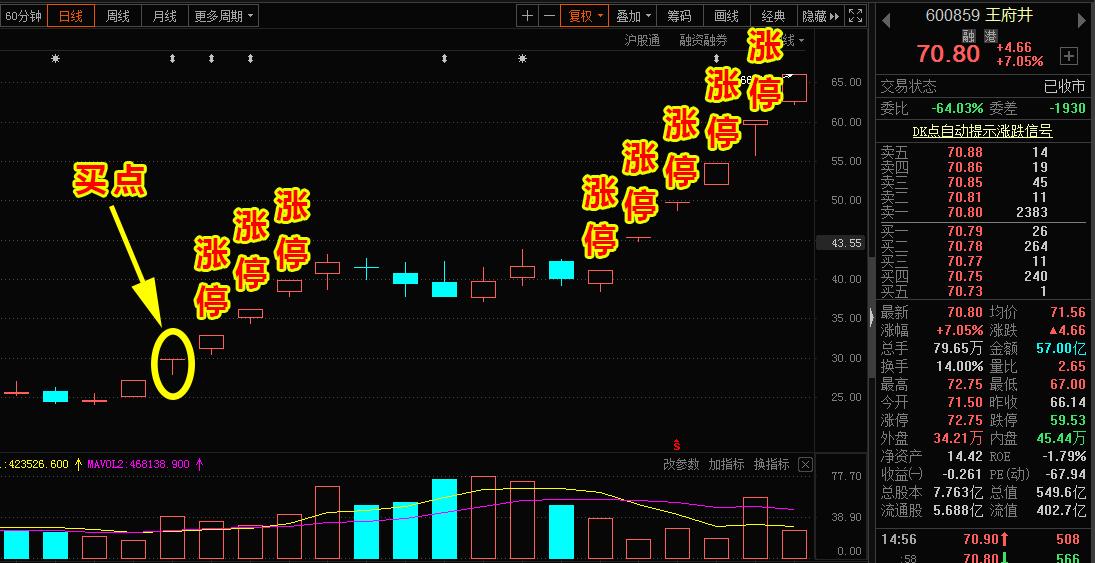Viewport: 1095px width, 563px height.
Task: Open the DK点自动提示涨跌信号 link
Action: click(982, 131)
